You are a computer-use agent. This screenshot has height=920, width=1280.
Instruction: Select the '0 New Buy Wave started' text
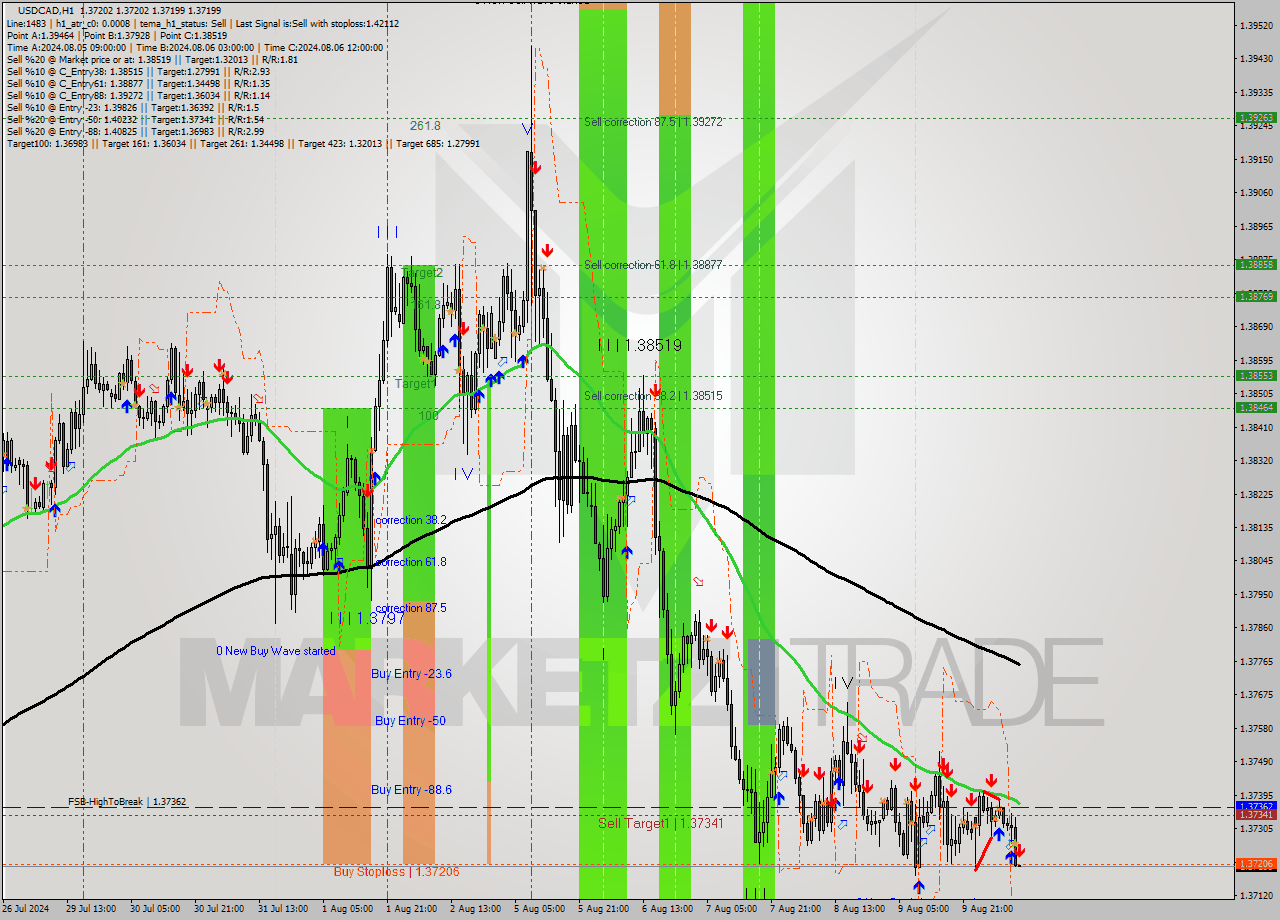click(x=276, y=651)
